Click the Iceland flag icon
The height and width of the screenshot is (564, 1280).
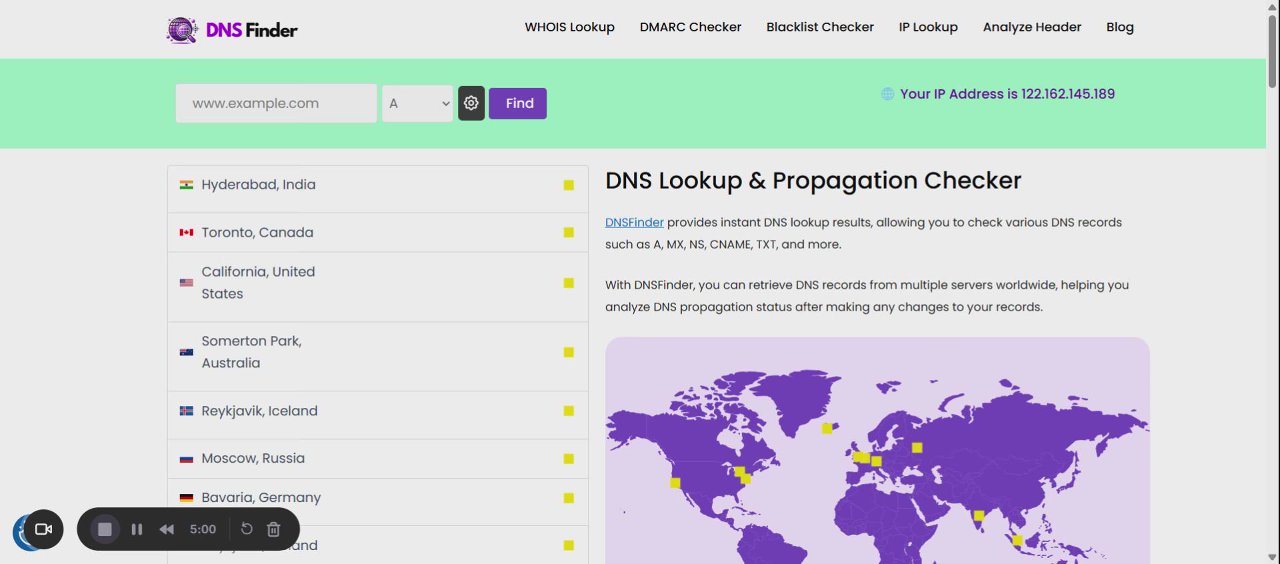point(186,411)
